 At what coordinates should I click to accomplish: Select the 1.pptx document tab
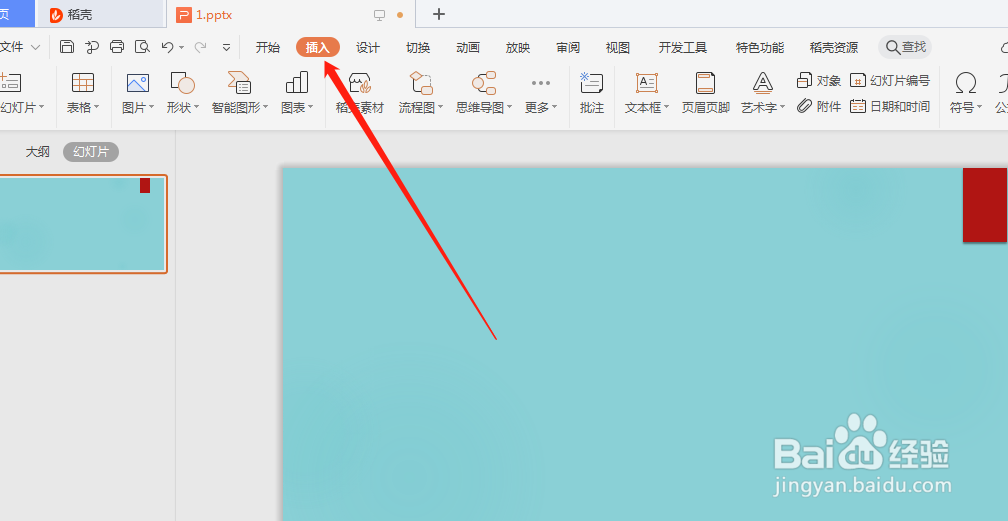coord(291,14)
